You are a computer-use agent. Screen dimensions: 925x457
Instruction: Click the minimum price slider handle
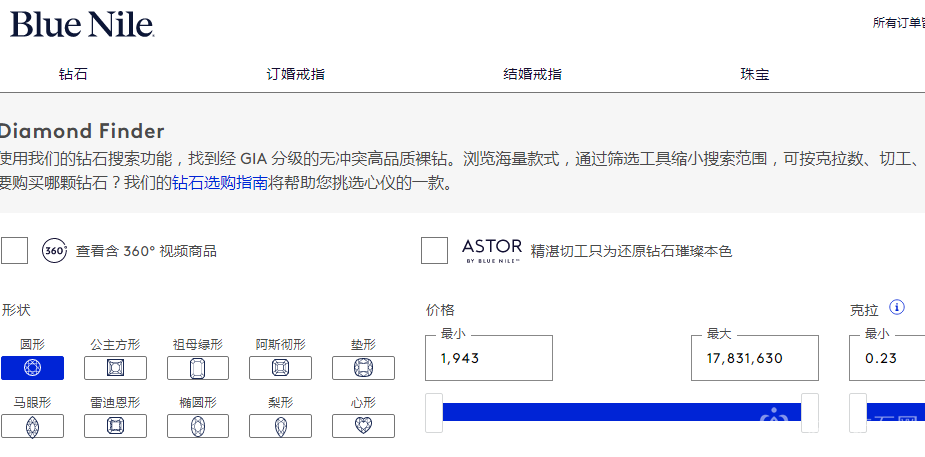[x=434, y=412]
